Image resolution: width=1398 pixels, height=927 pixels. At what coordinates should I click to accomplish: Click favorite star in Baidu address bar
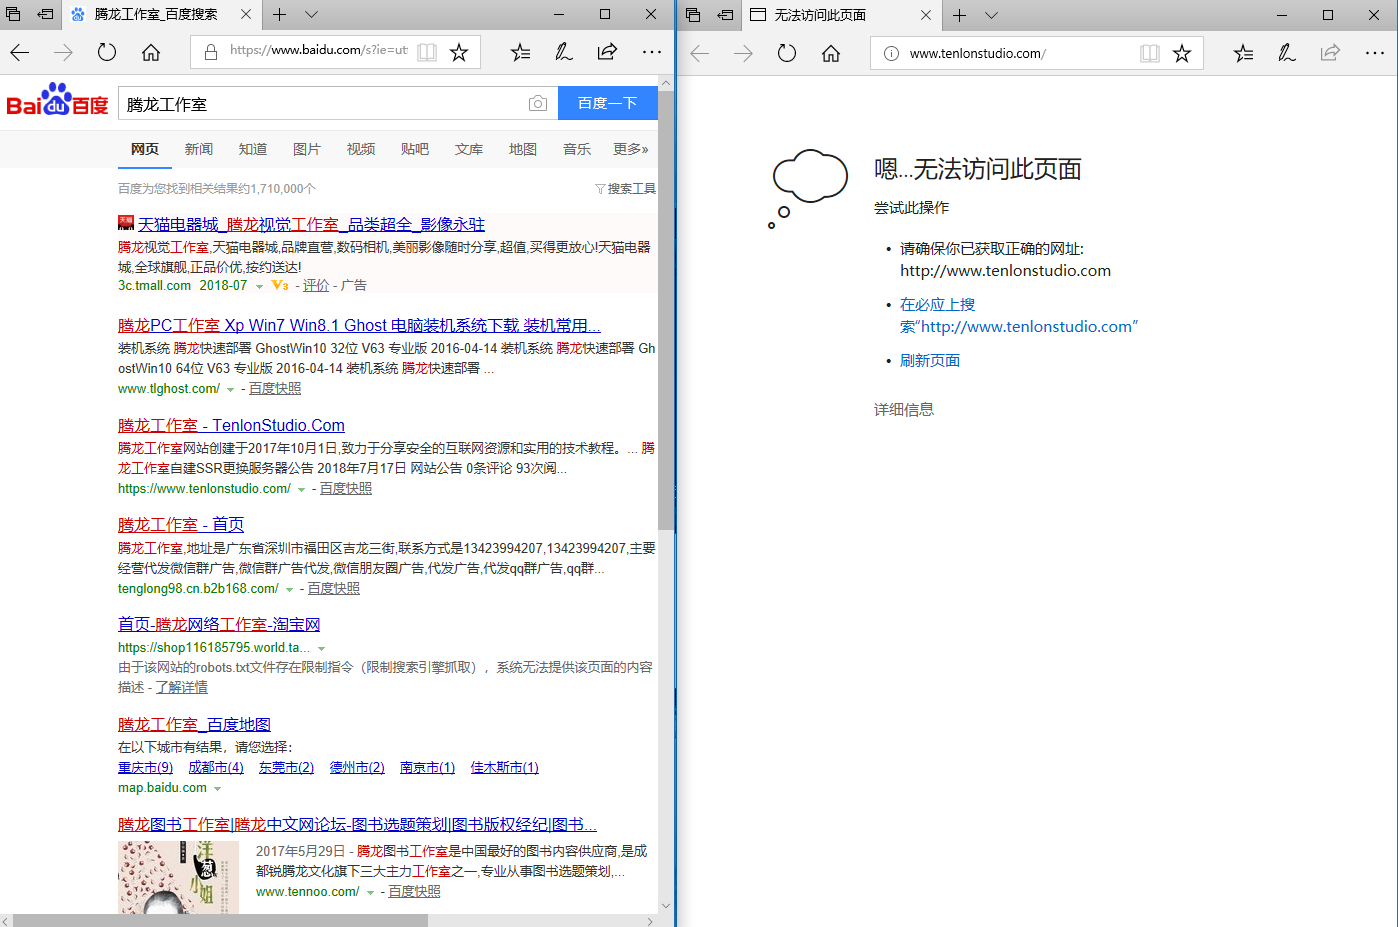[459, 53]
